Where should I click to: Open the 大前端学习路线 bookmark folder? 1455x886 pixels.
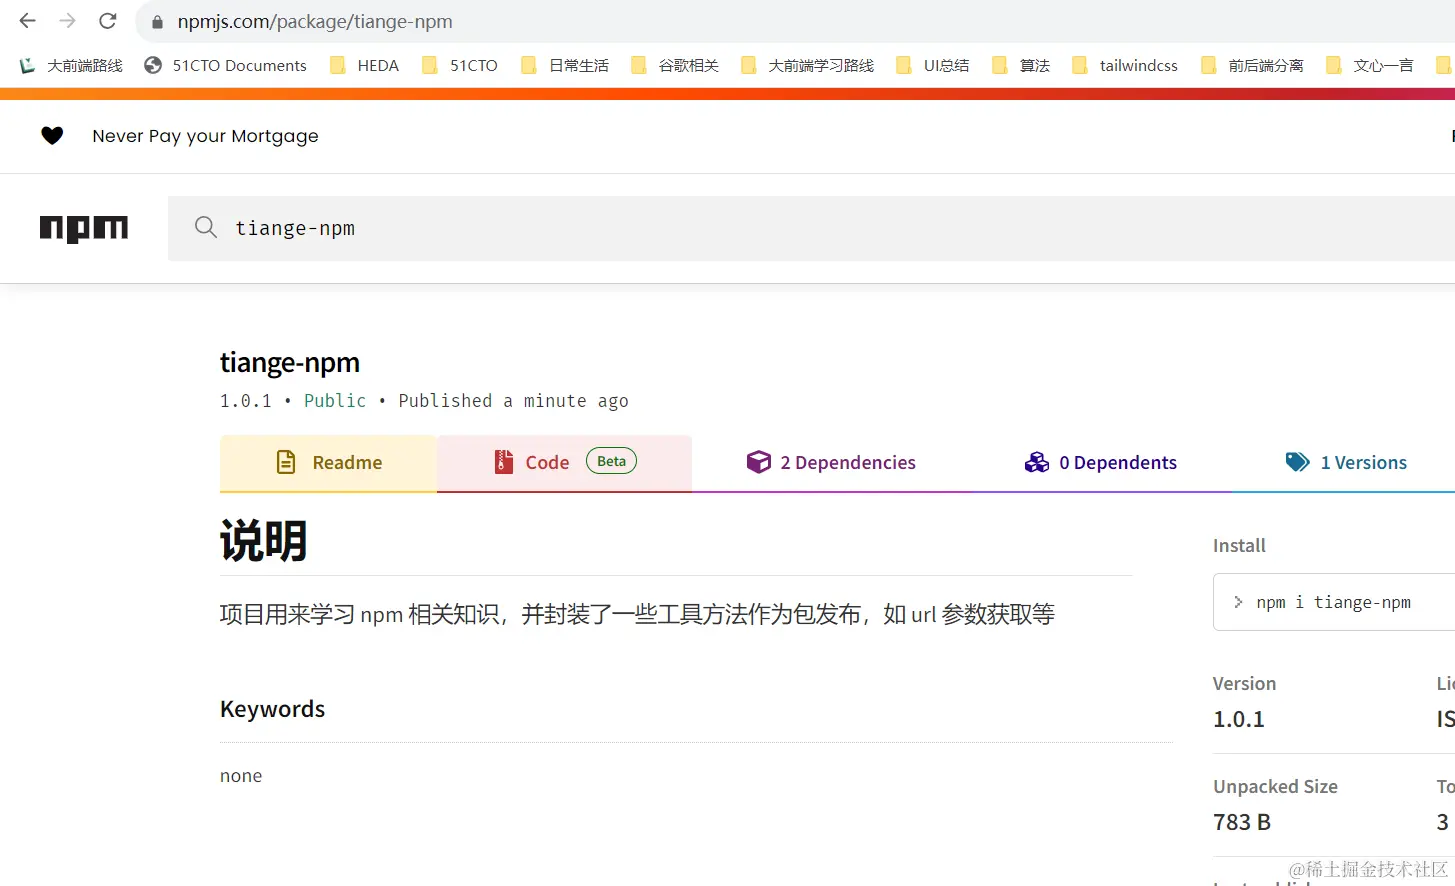tap(807, 66)
